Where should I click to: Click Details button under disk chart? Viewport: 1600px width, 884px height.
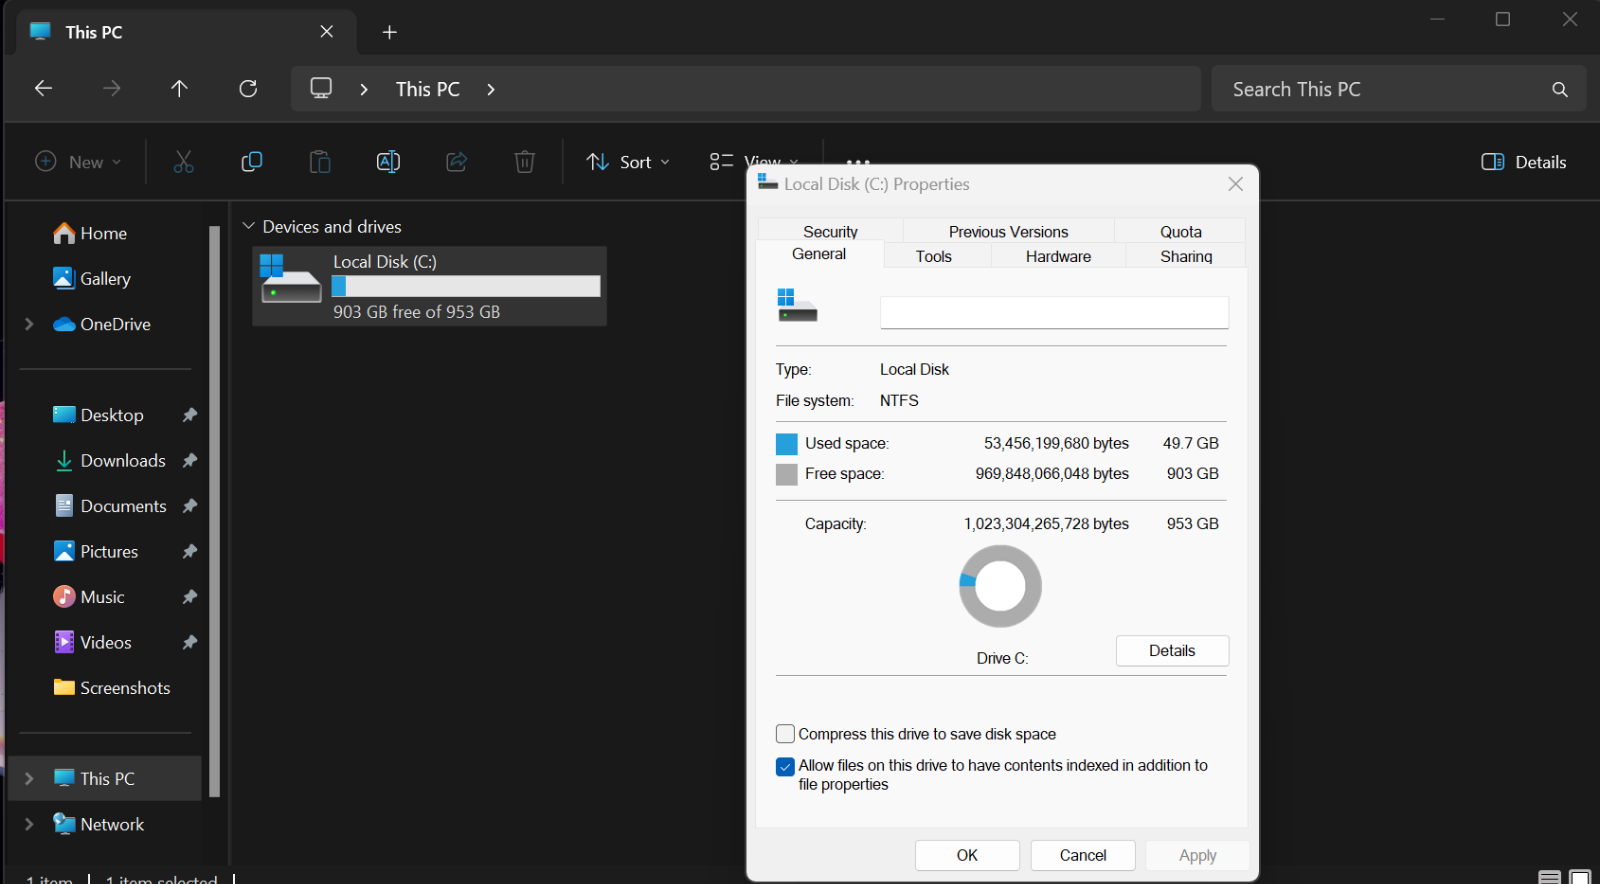pyautogui.click(x=1172, y=651)
